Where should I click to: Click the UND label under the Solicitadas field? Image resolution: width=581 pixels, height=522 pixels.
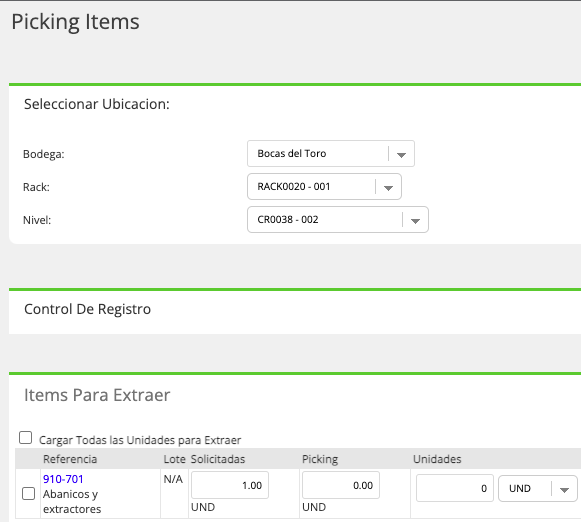203,507
